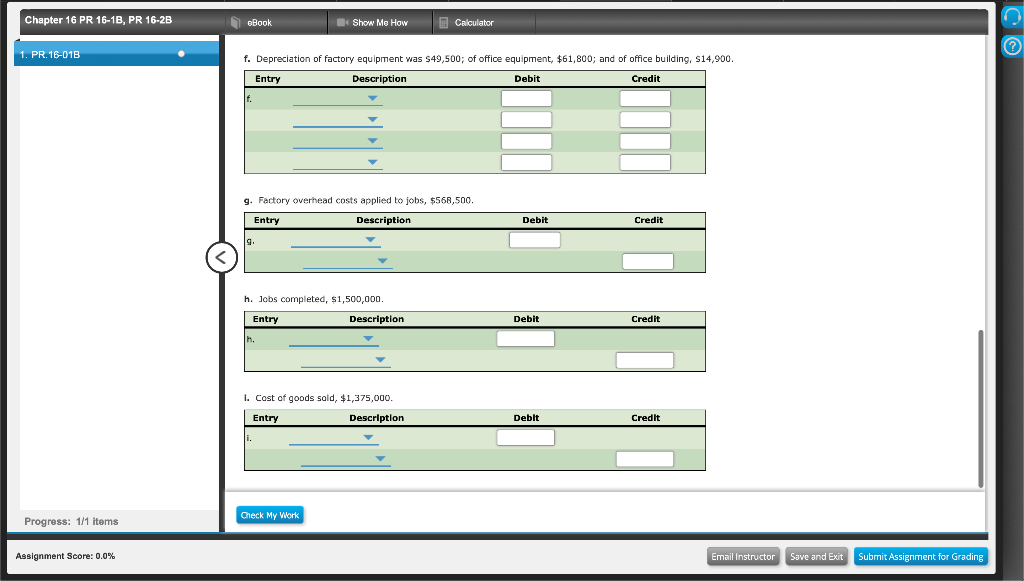The width and height of the screenshot is (1024, 581).
Task: Click the previous item chevron arrow
Action: tap(221, 257)
